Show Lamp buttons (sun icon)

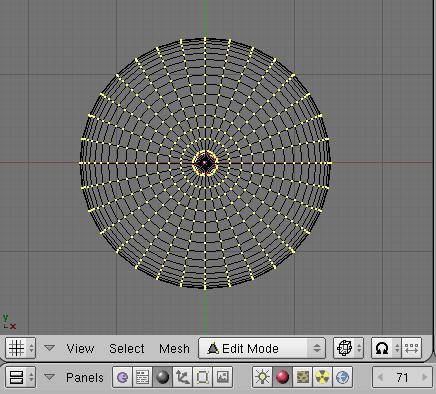pyautogui.click(x=262, y=377)
